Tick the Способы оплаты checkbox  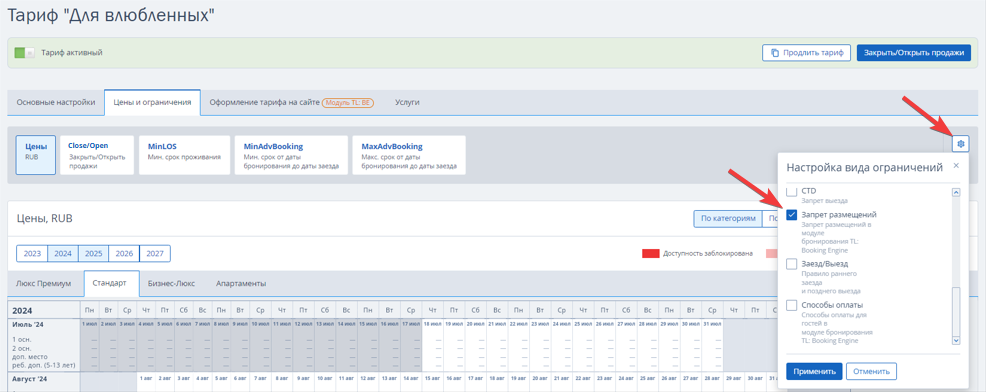(x=792, y=305)
